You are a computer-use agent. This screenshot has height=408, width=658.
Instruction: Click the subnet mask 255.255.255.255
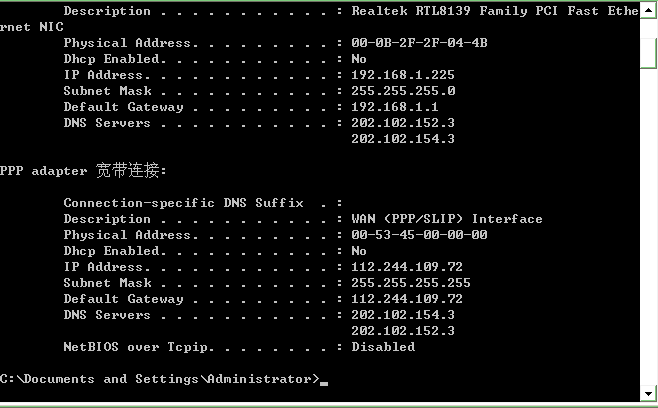pyautogui.click(x=411, y=282)
